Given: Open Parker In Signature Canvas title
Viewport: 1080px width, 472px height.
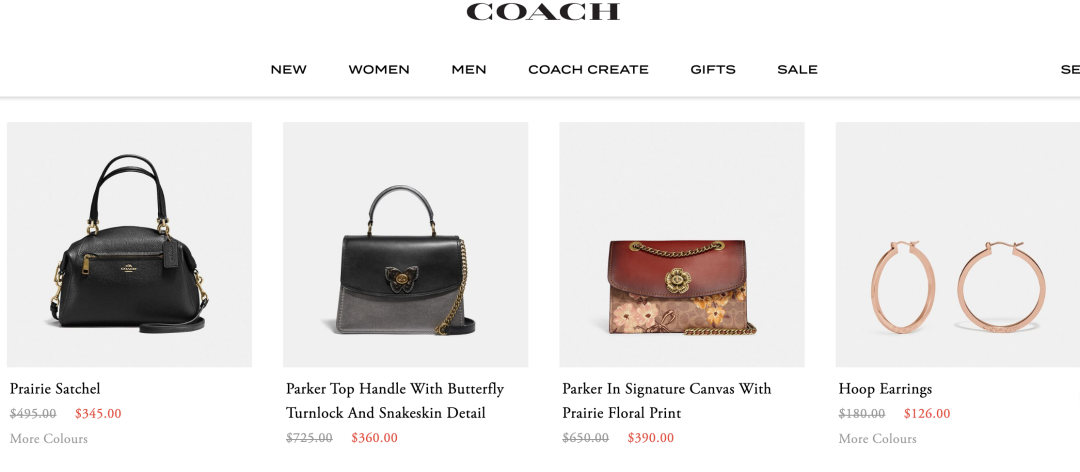Looking at the screenshot, I should [667, 401].
